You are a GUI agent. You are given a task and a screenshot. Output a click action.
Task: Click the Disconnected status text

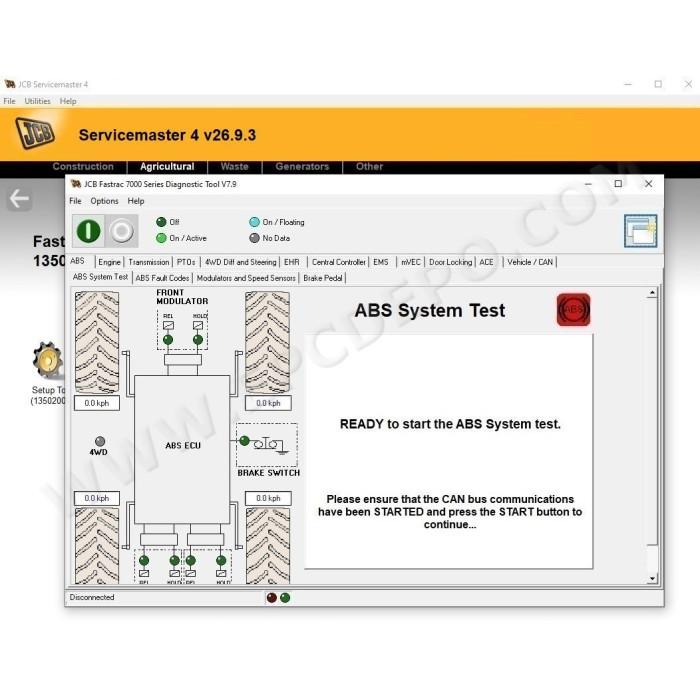pyautogui.click(x=92, y=597)
